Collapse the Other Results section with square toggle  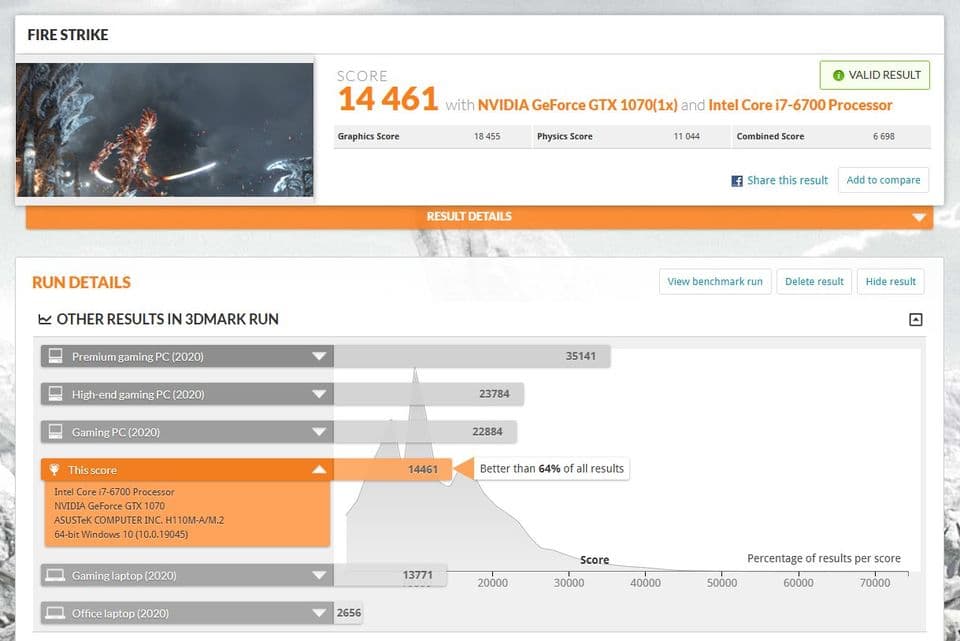pos(915,320)
